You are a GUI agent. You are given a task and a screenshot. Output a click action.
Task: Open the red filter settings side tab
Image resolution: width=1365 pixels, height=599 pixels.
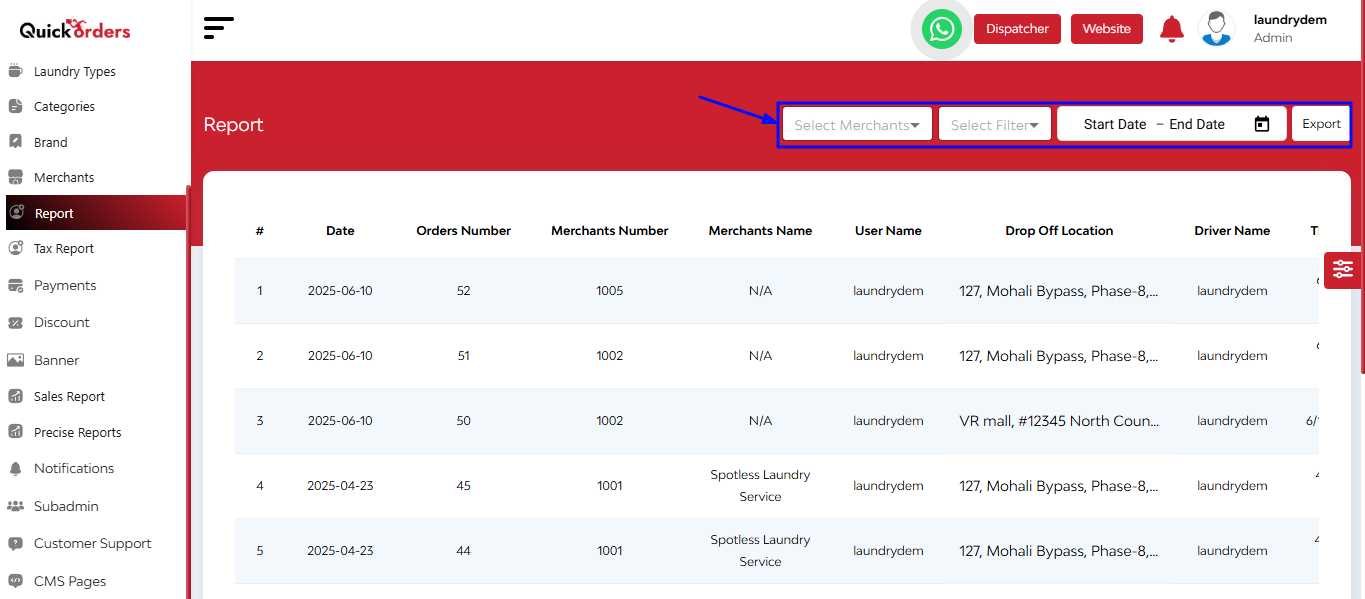[1343, 269]
